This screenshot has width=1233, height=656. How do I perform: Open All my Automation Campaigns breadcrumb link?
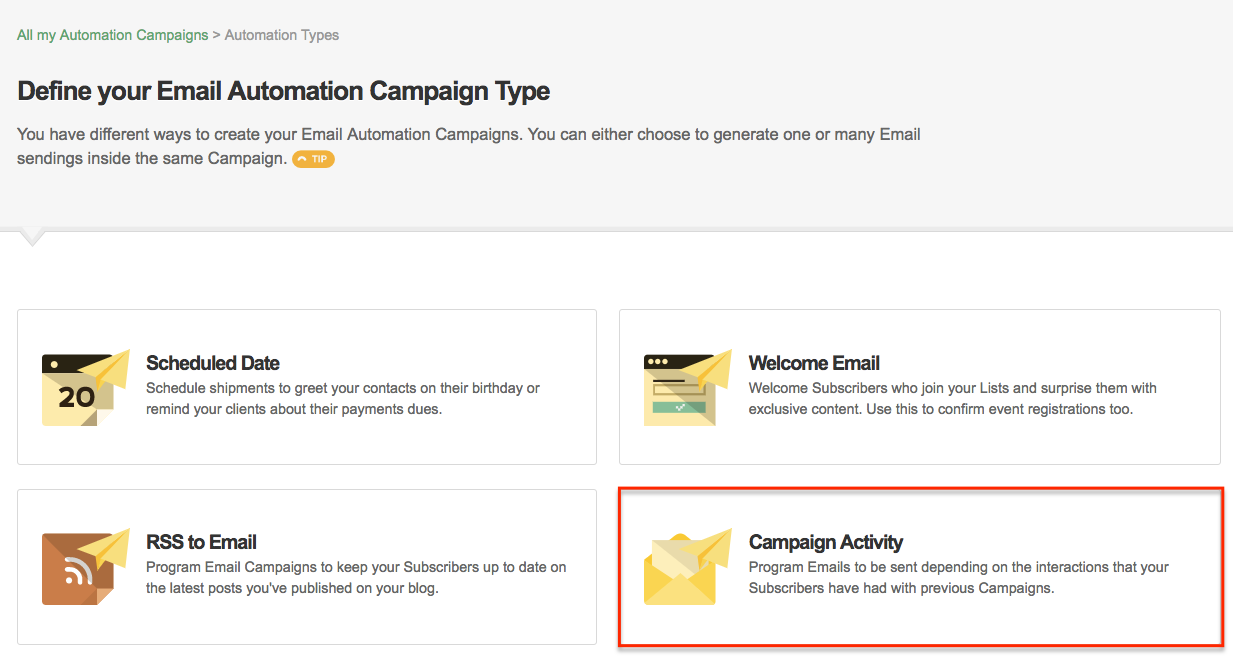click(113, 35)
